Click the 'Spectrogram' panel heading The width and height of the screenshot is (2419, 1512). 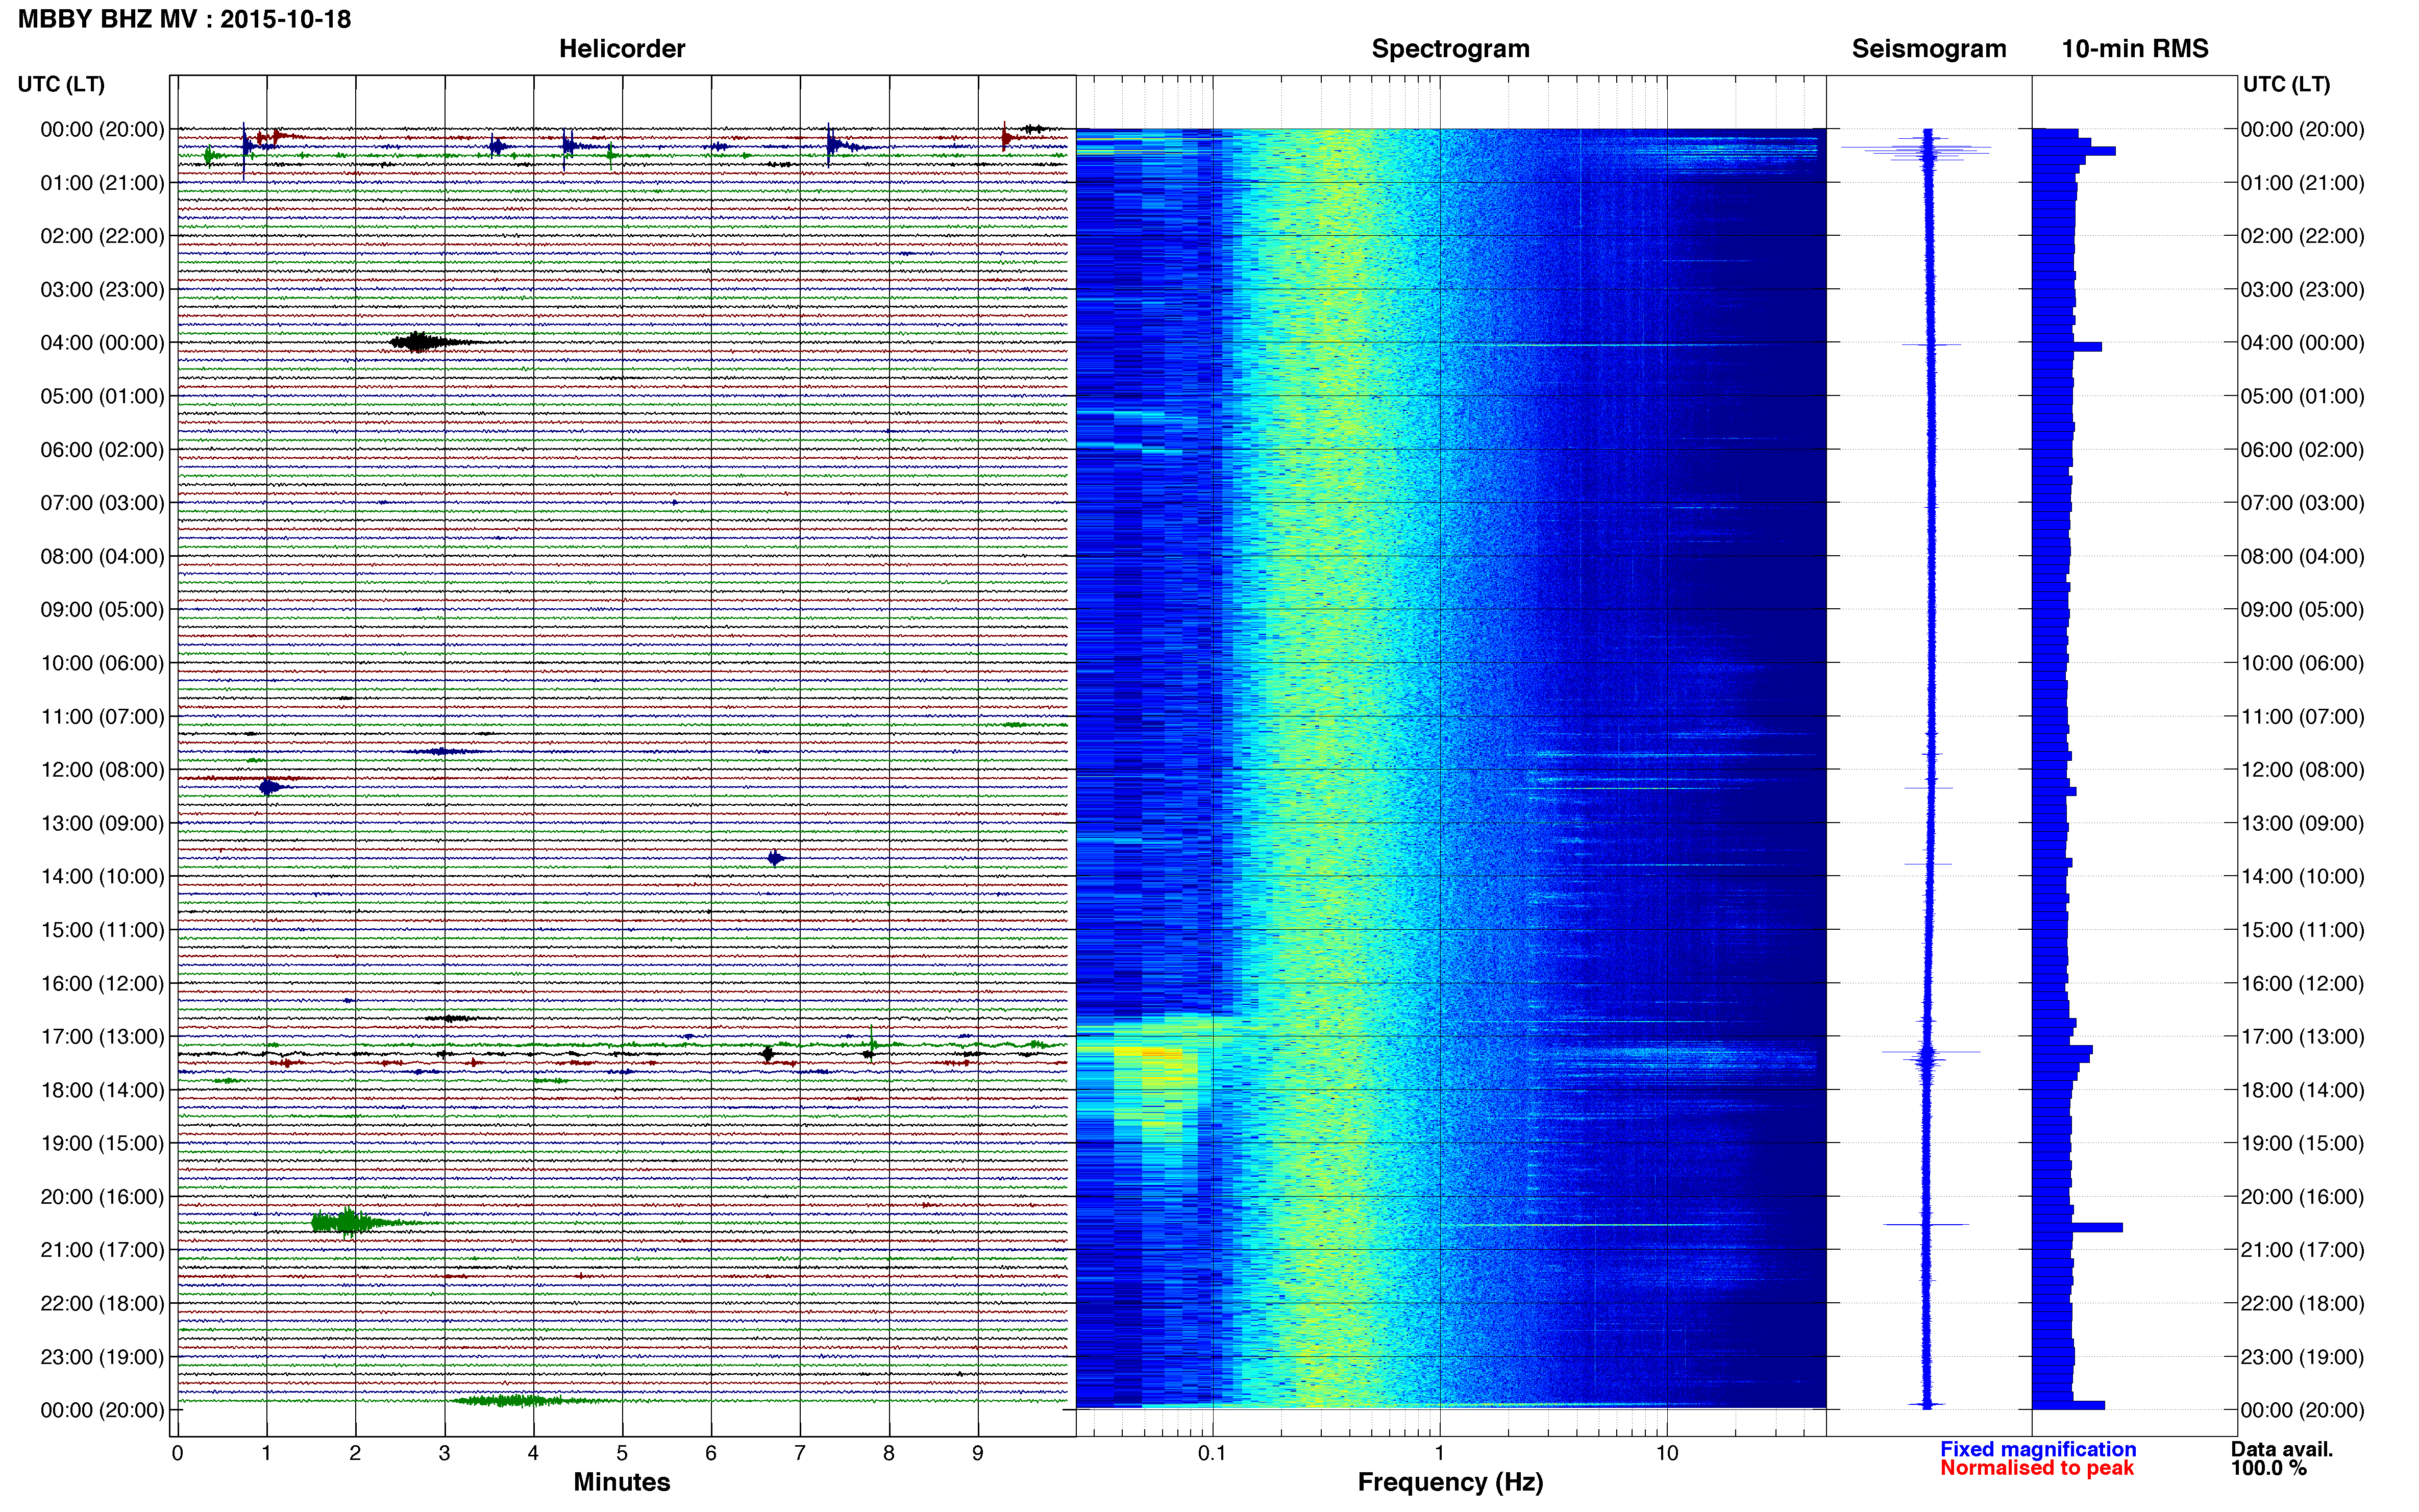[x=1450, y=49]
